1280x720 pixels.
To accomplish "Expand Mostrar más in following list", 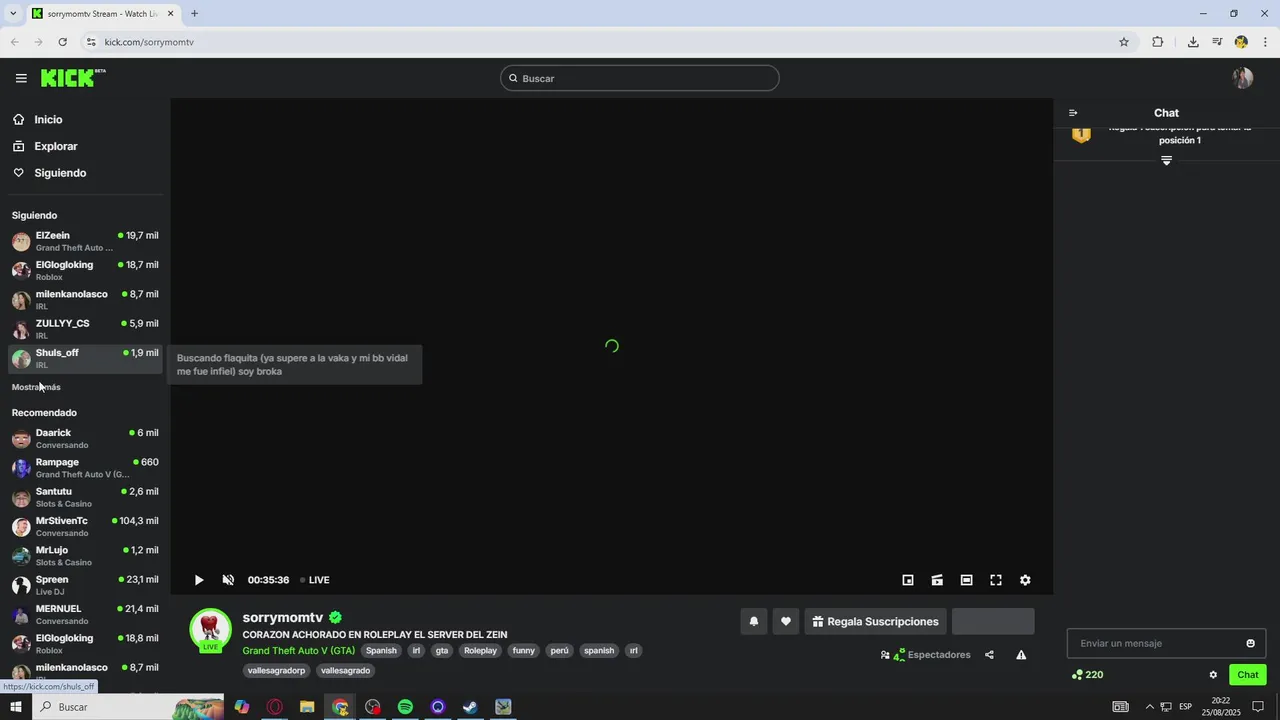I will 36,387.
